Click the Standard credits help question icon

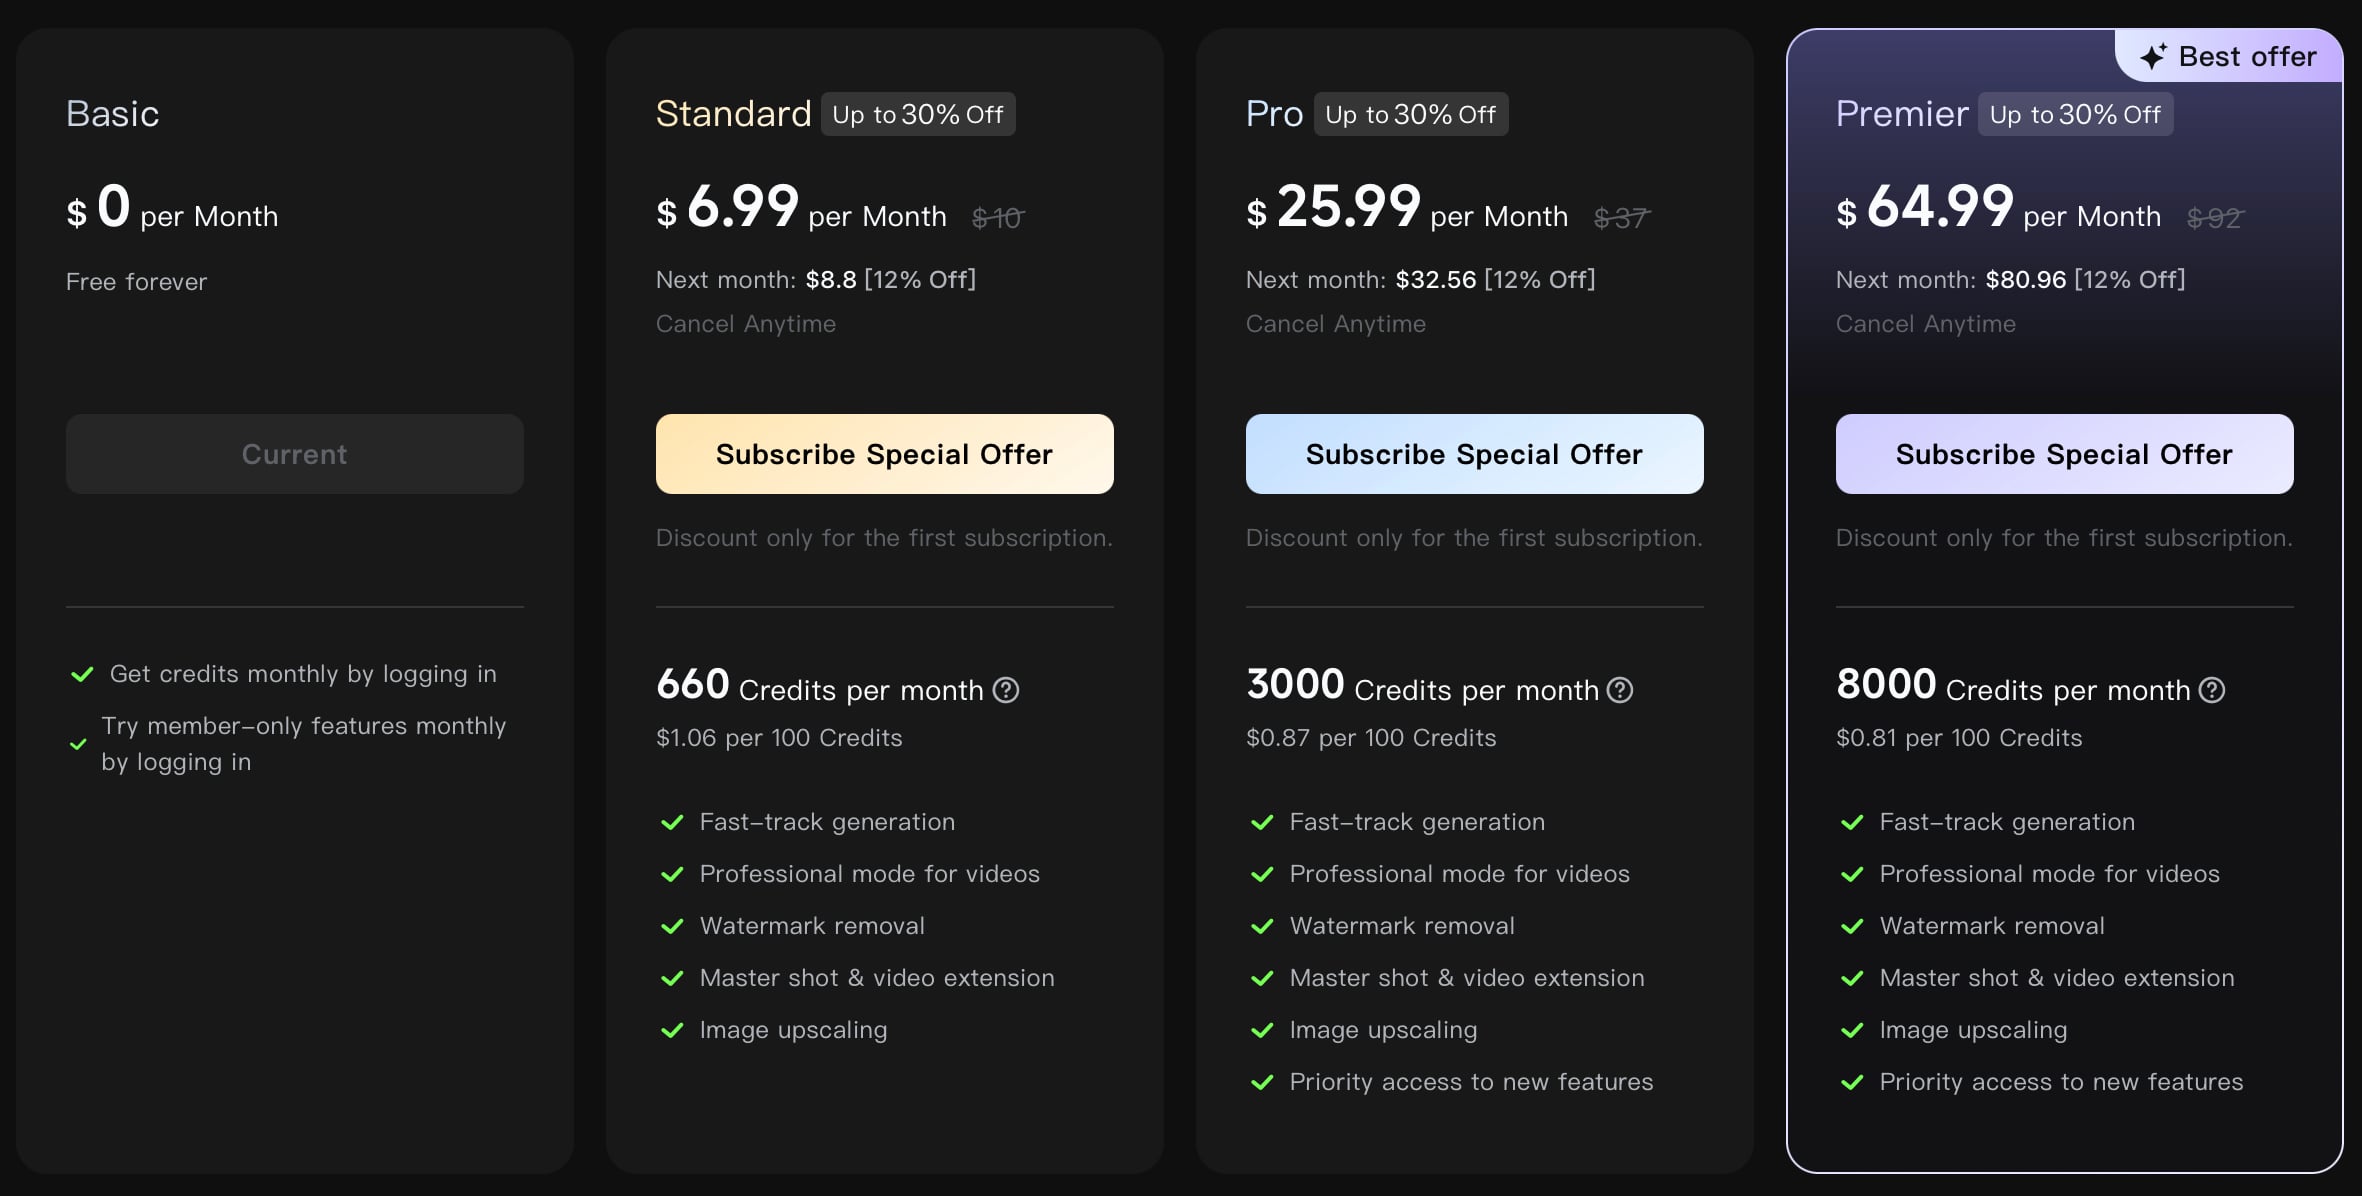point(1006,690)
